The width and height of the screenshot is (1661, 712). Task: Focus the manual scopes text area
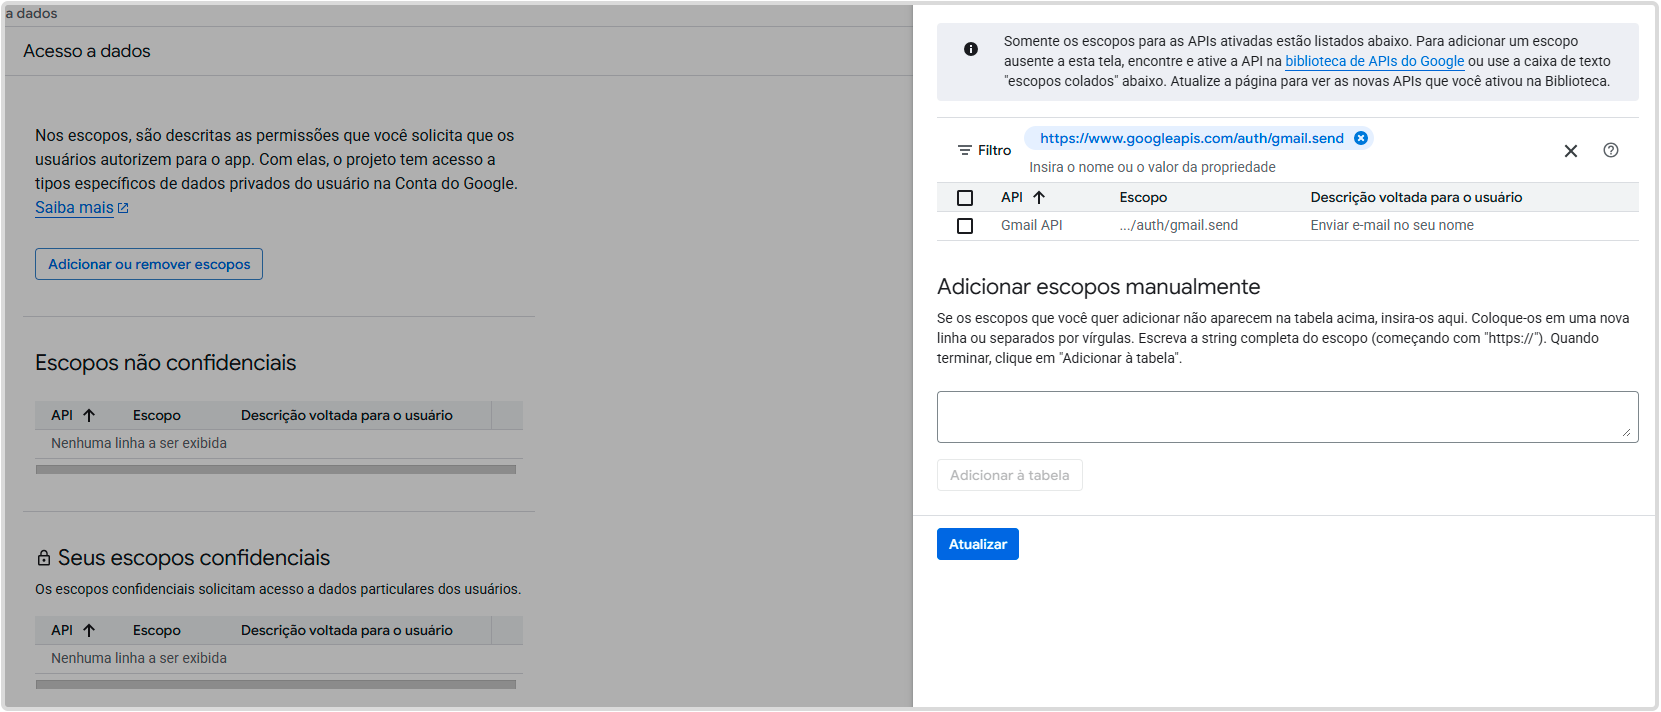coord(1287,417)
